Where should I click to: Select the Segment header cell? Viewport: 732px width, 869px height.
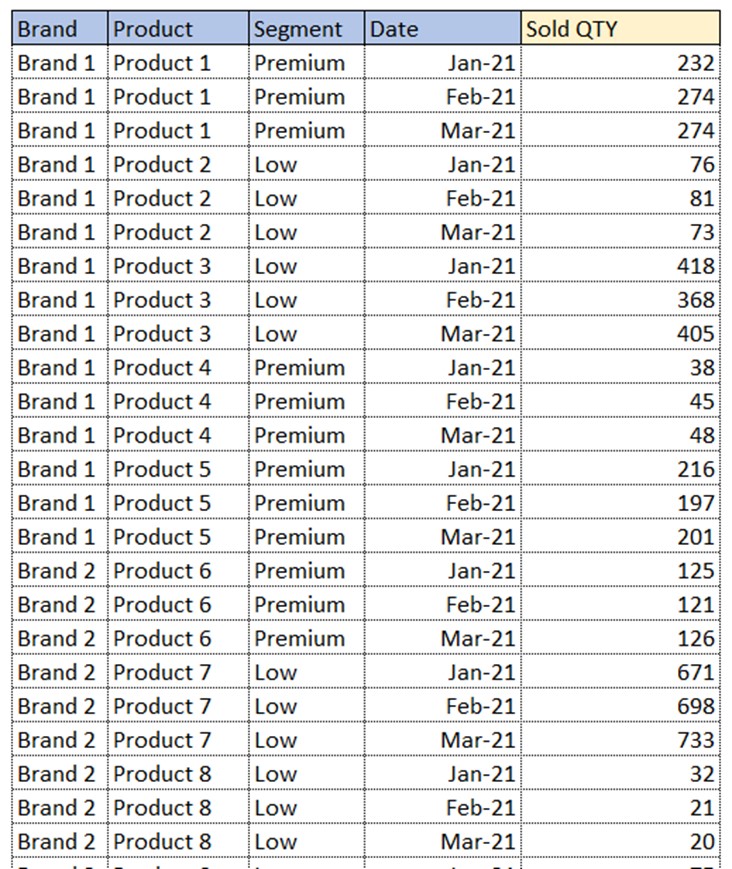click(x=306, y=28)
